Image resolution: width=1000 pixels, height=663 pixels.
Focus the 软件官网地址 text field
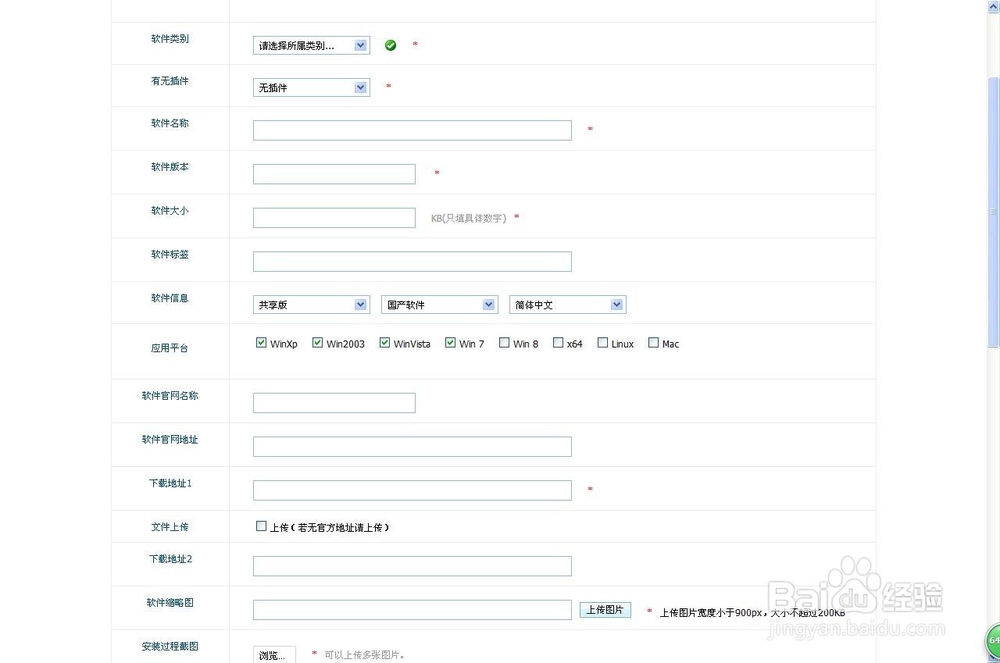point(412,446)
